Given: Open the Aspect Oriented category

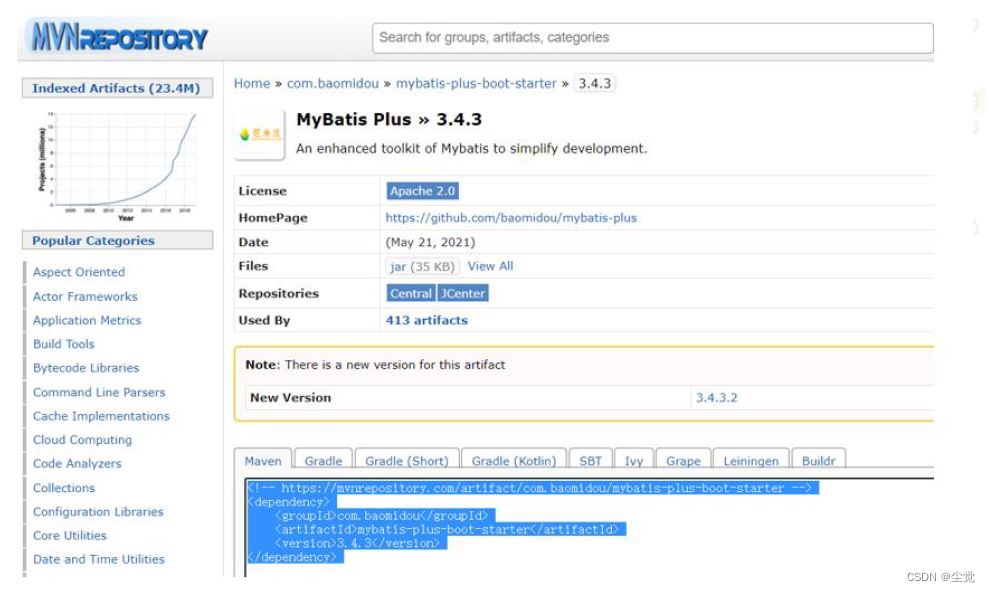Looking at the screenshot, I should click(x=79, y=272).
